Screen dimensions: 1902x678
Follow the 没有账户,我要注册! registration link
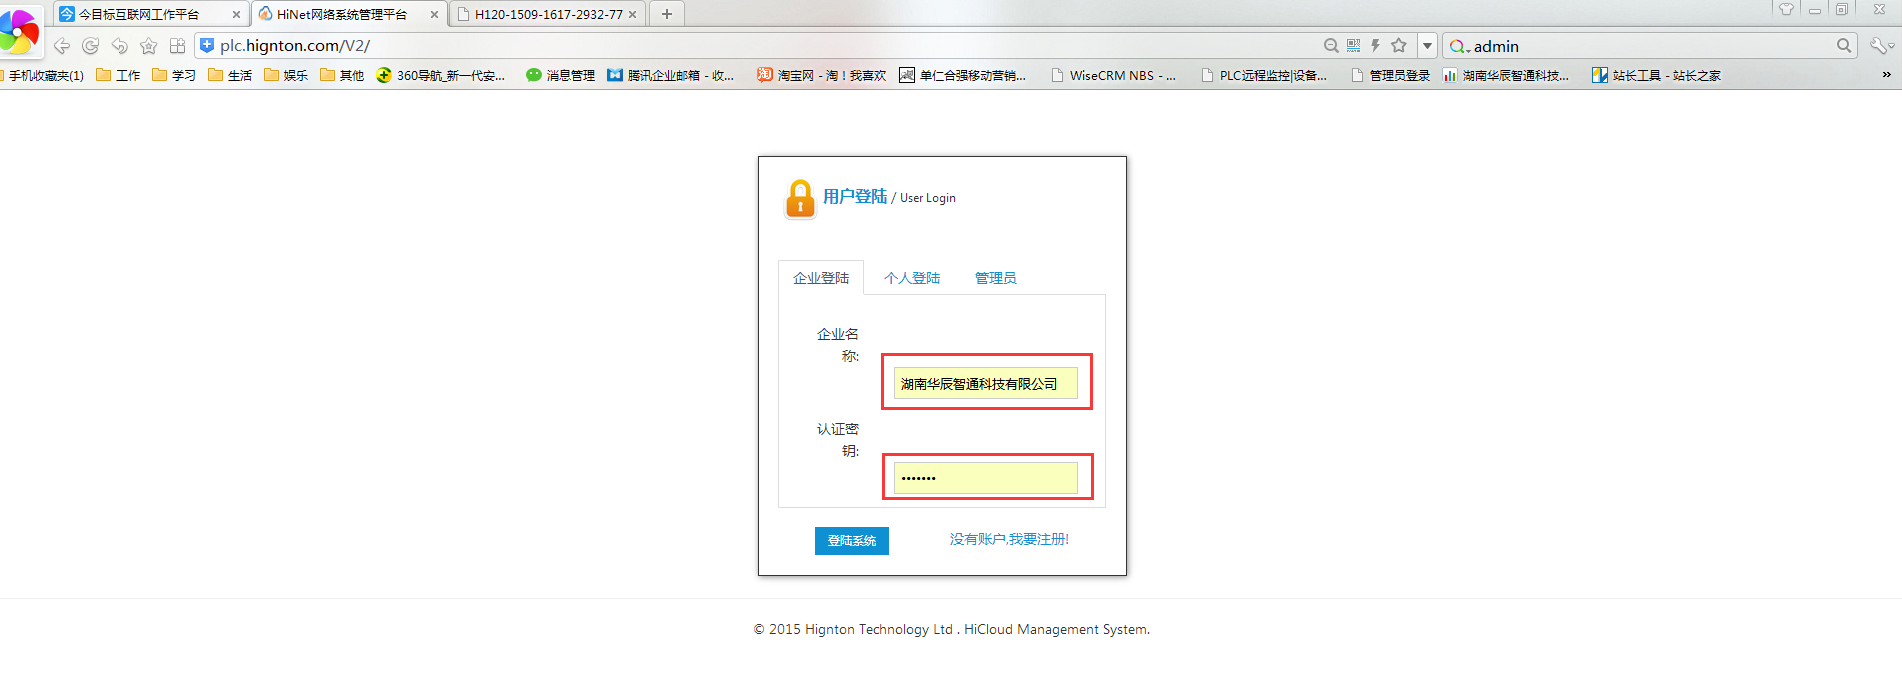[x=1009, y=540]
